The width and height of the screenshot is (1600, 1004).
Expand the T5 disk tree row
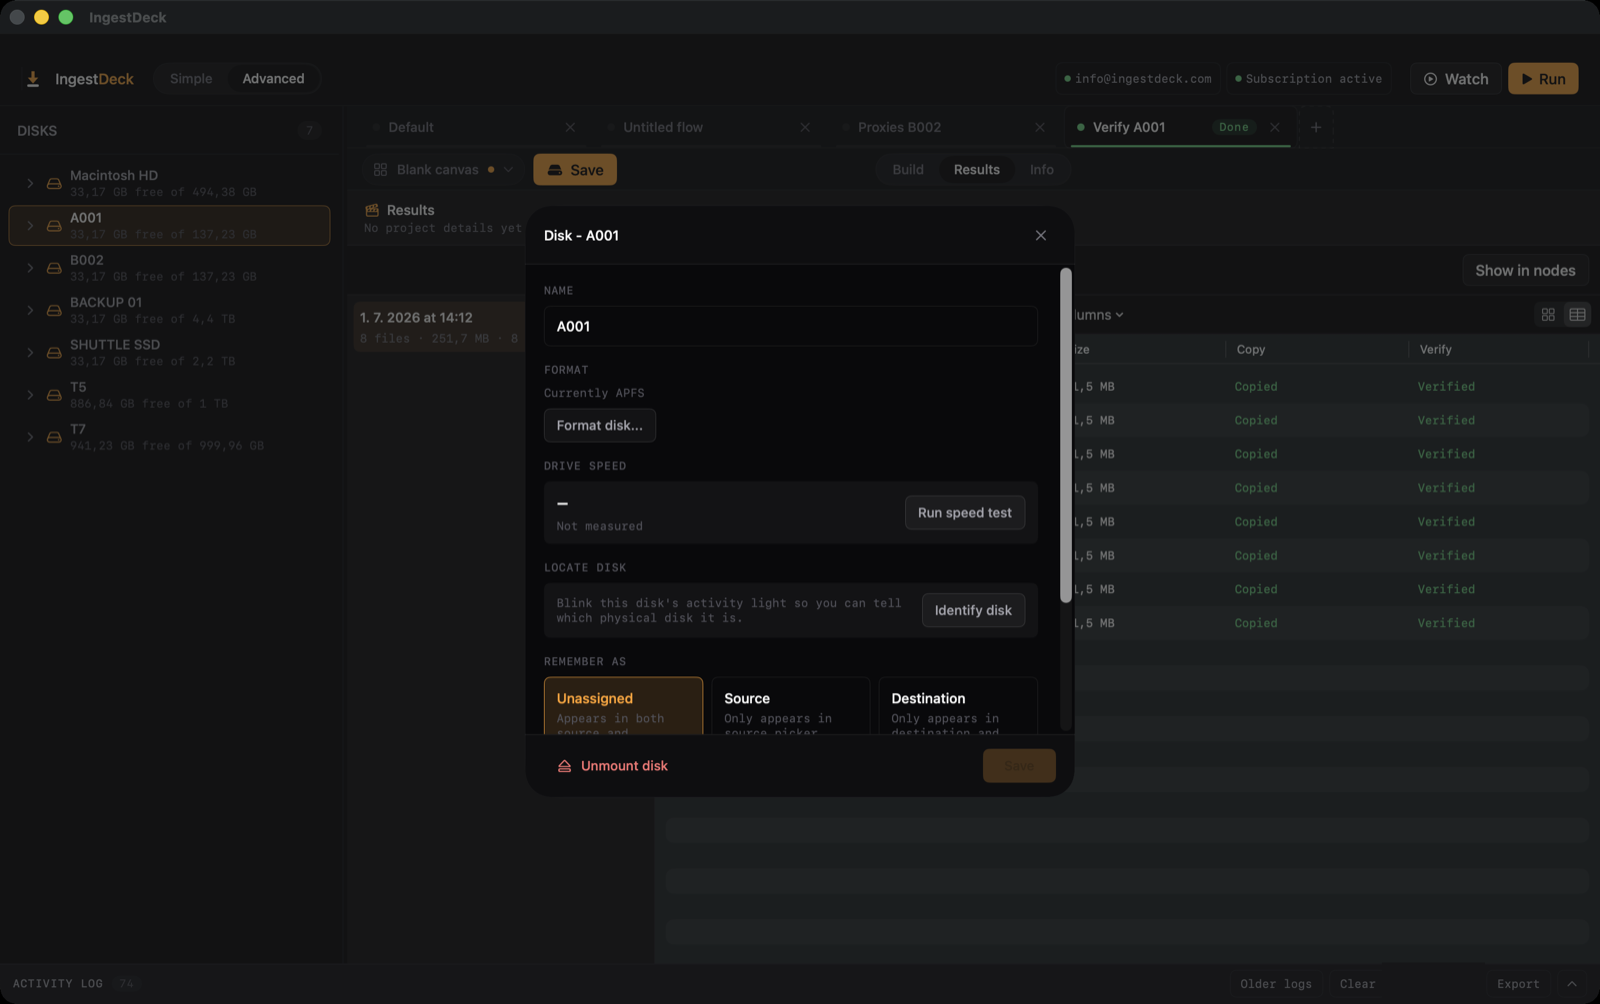coord(30,395)
